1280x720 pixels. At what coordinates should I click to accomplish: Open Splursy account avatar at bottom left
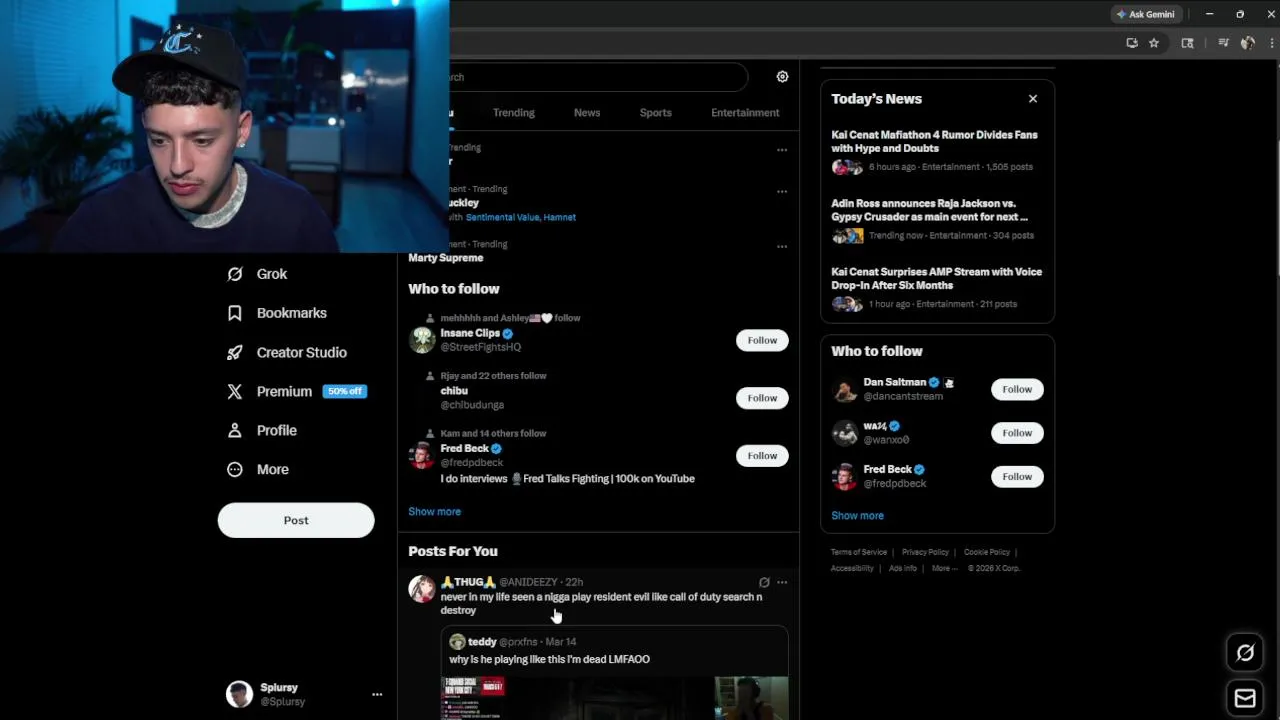click(x=239, y=694)
